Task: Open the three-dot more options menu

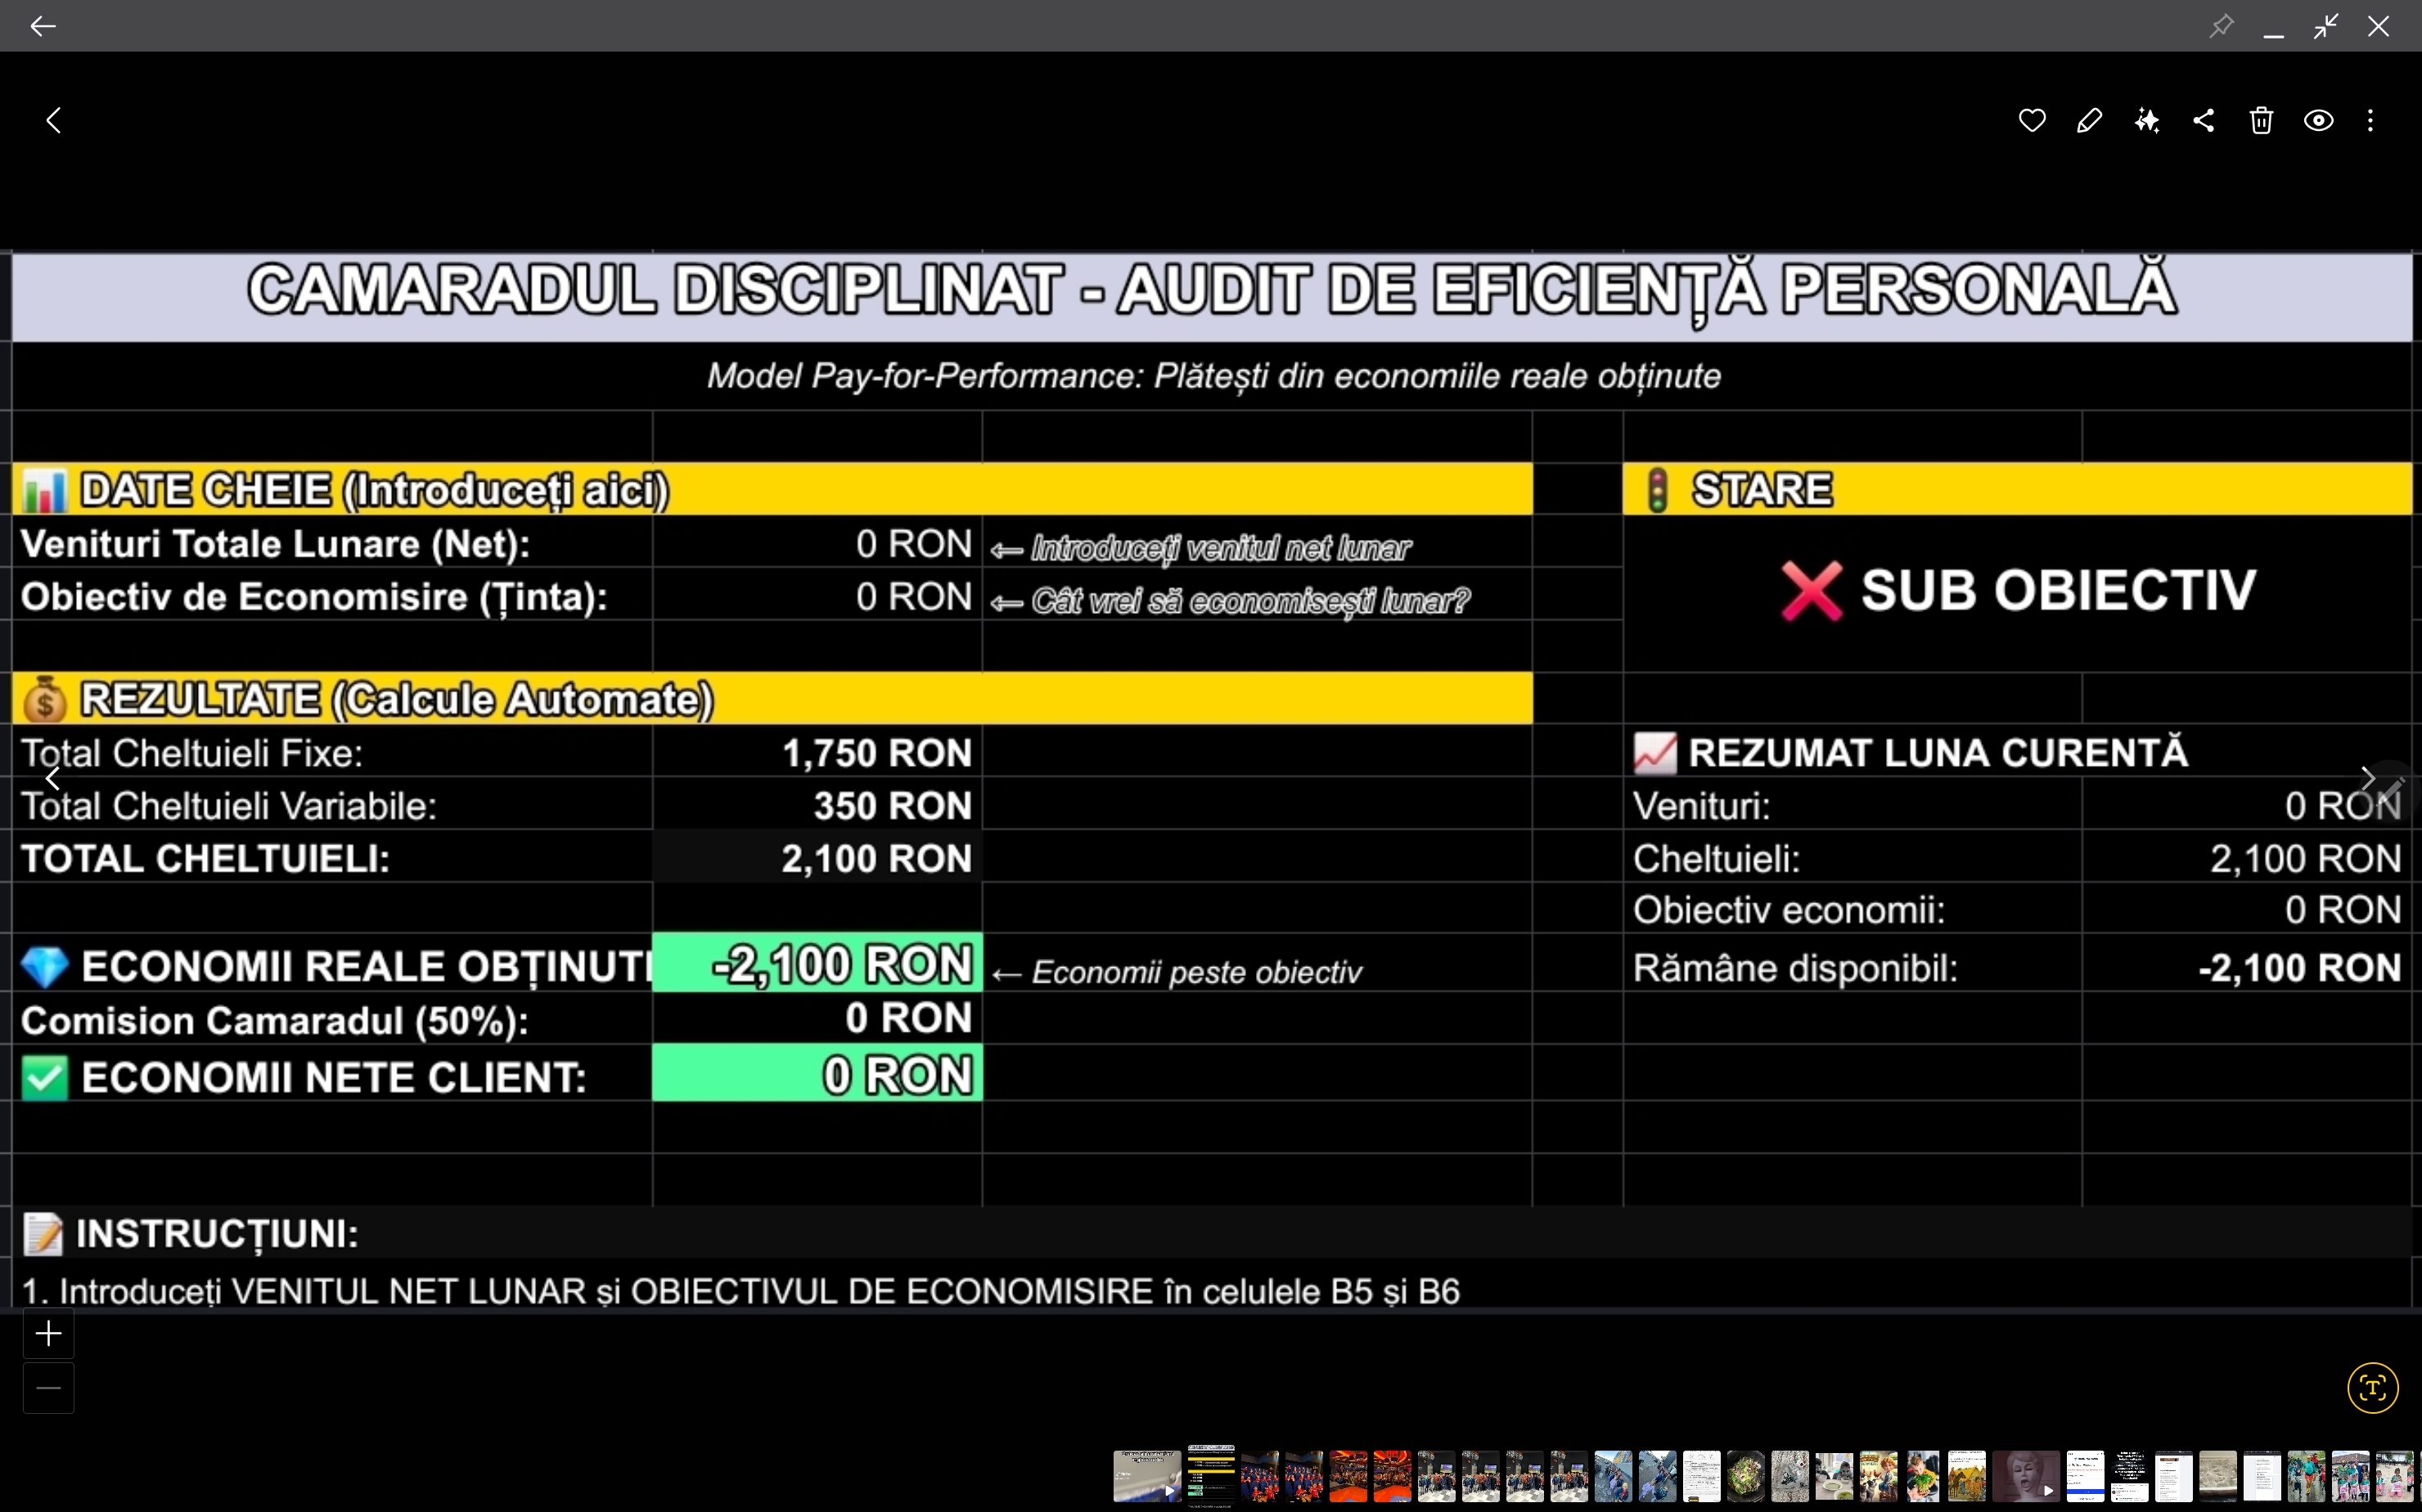Action: point(2370,121)
